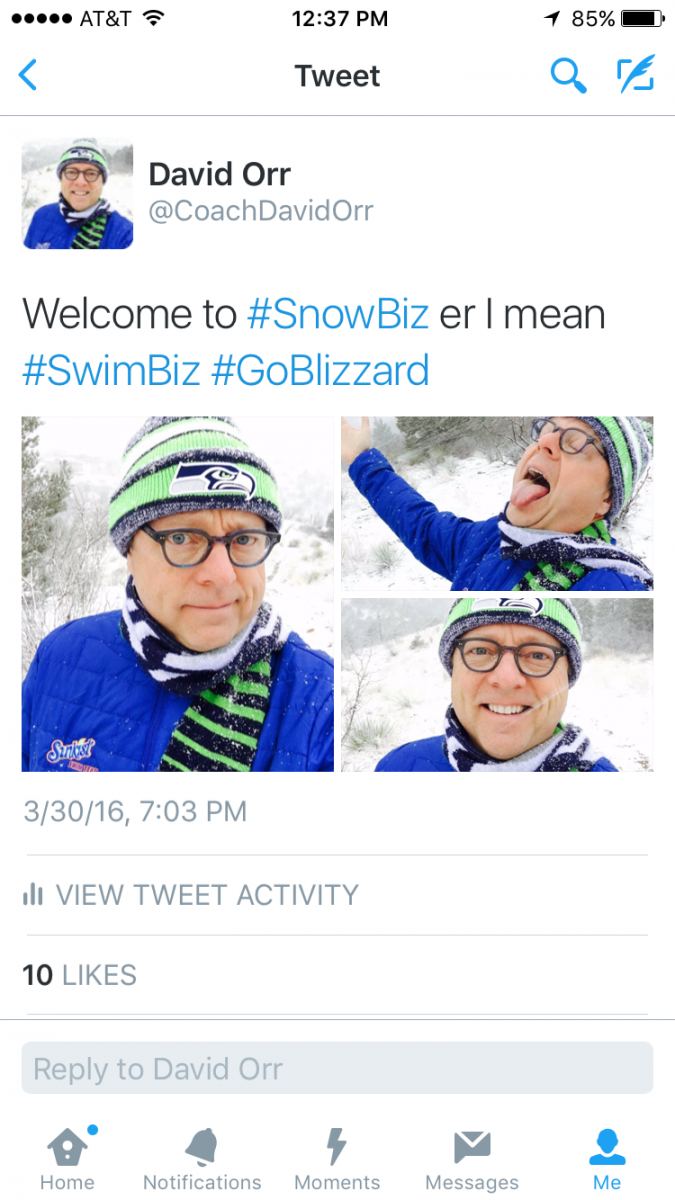The image size is (675, 1200).
Task: Go back using the left chevron arrow
Action: [28, 75]
